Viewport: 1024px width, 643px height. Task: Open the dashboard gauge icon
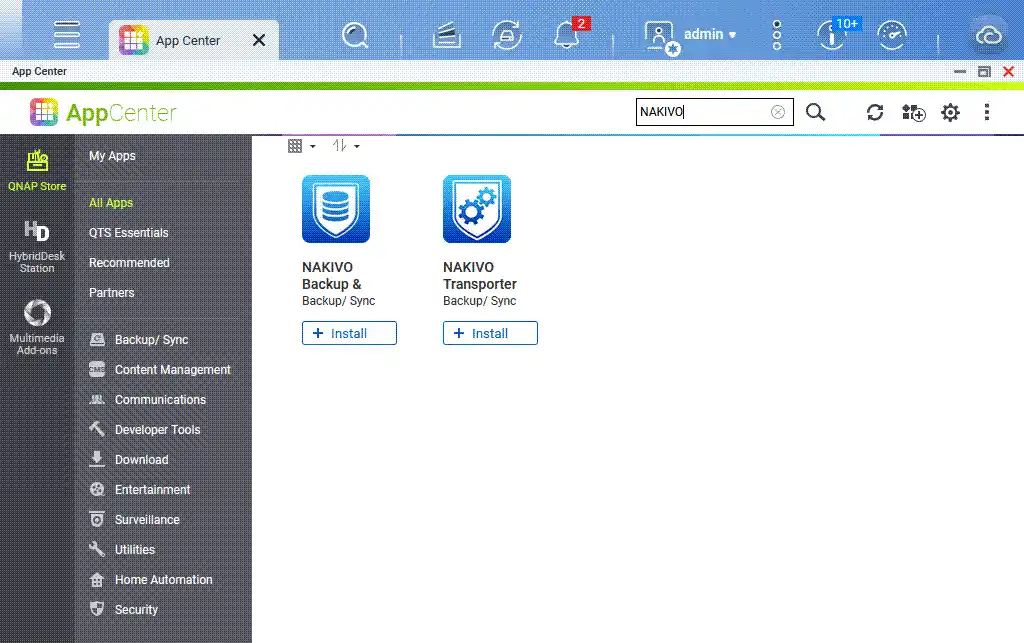click(x=892, y=35)
